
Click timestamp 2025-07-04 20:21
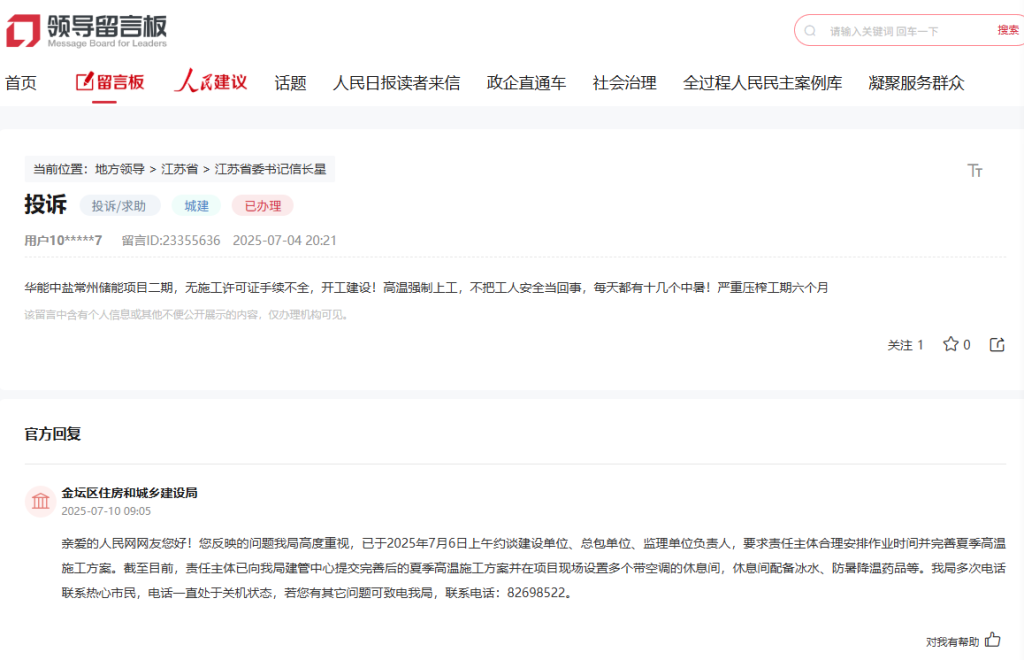[285, 240]
